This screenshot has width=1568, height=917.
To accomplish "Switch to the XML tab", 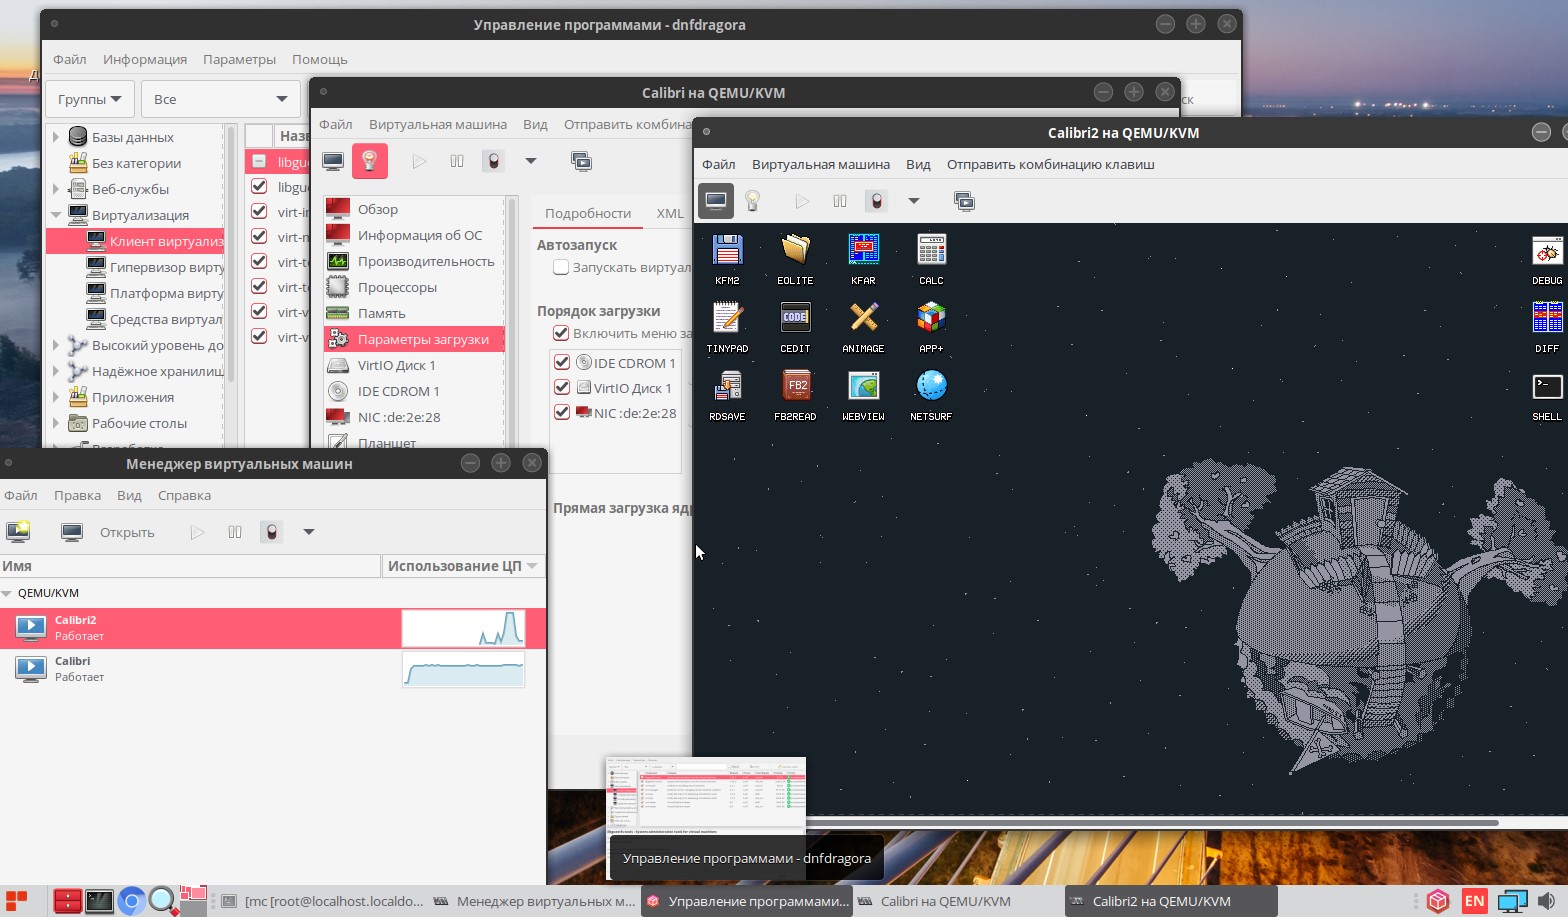I will pos(669,213).
